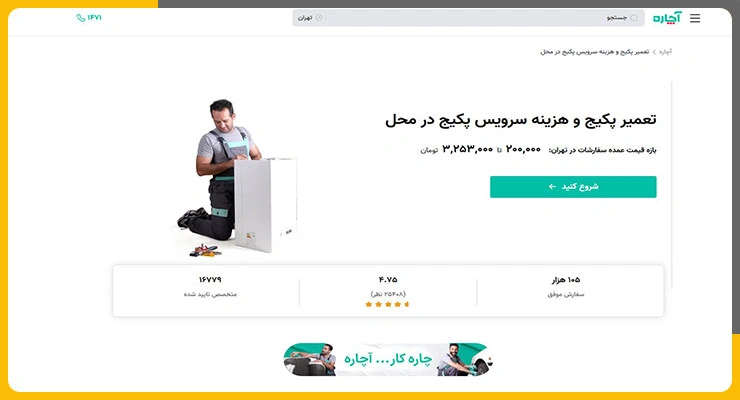Click the آچاره logo
The width and height of the screenshot is (740, 400).
coord(667,18)
